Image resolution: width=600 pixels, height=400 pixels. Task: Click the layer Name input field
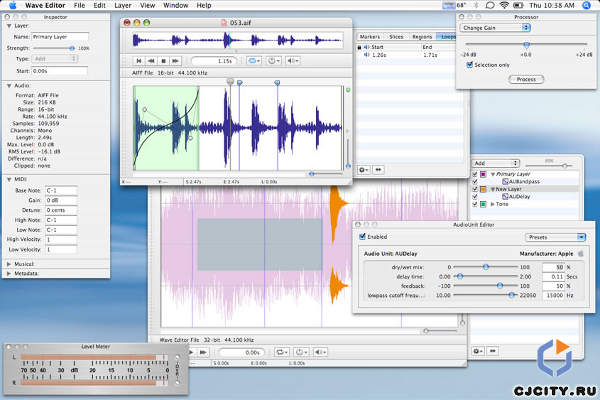tap(60, 37)
